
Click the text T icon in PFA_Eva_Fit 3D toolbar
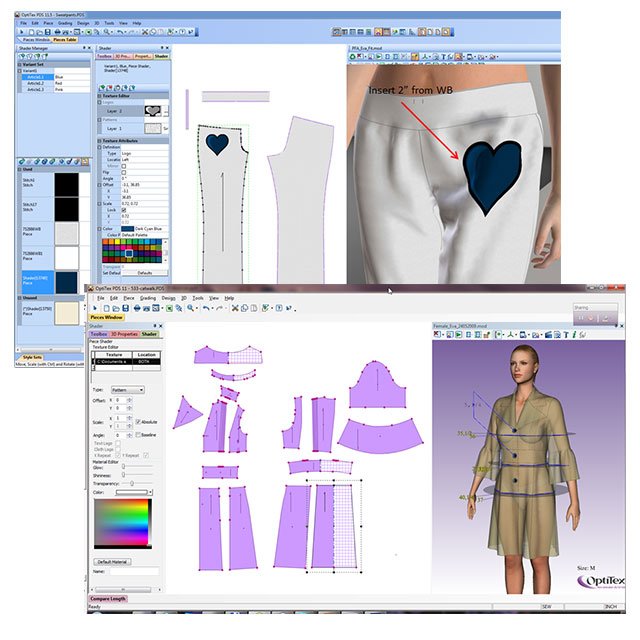click(444, 57)
